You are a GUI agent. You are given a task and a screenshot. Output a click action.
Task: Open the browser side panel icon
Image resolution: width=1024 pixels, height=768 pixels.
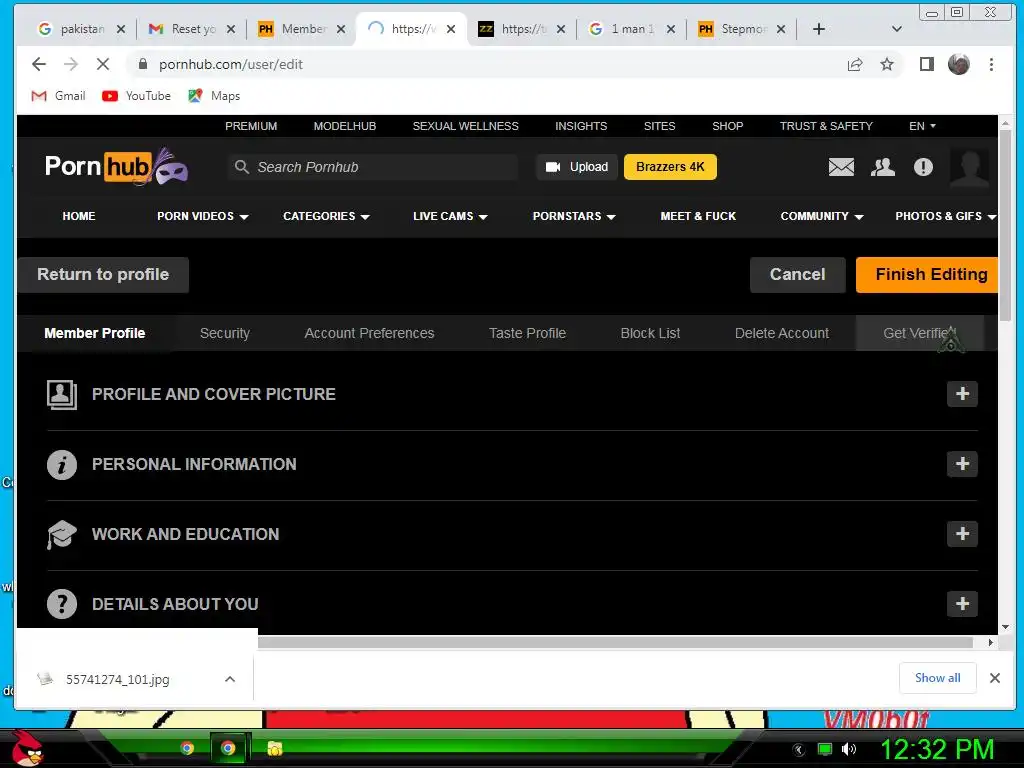tap(926, 64)
